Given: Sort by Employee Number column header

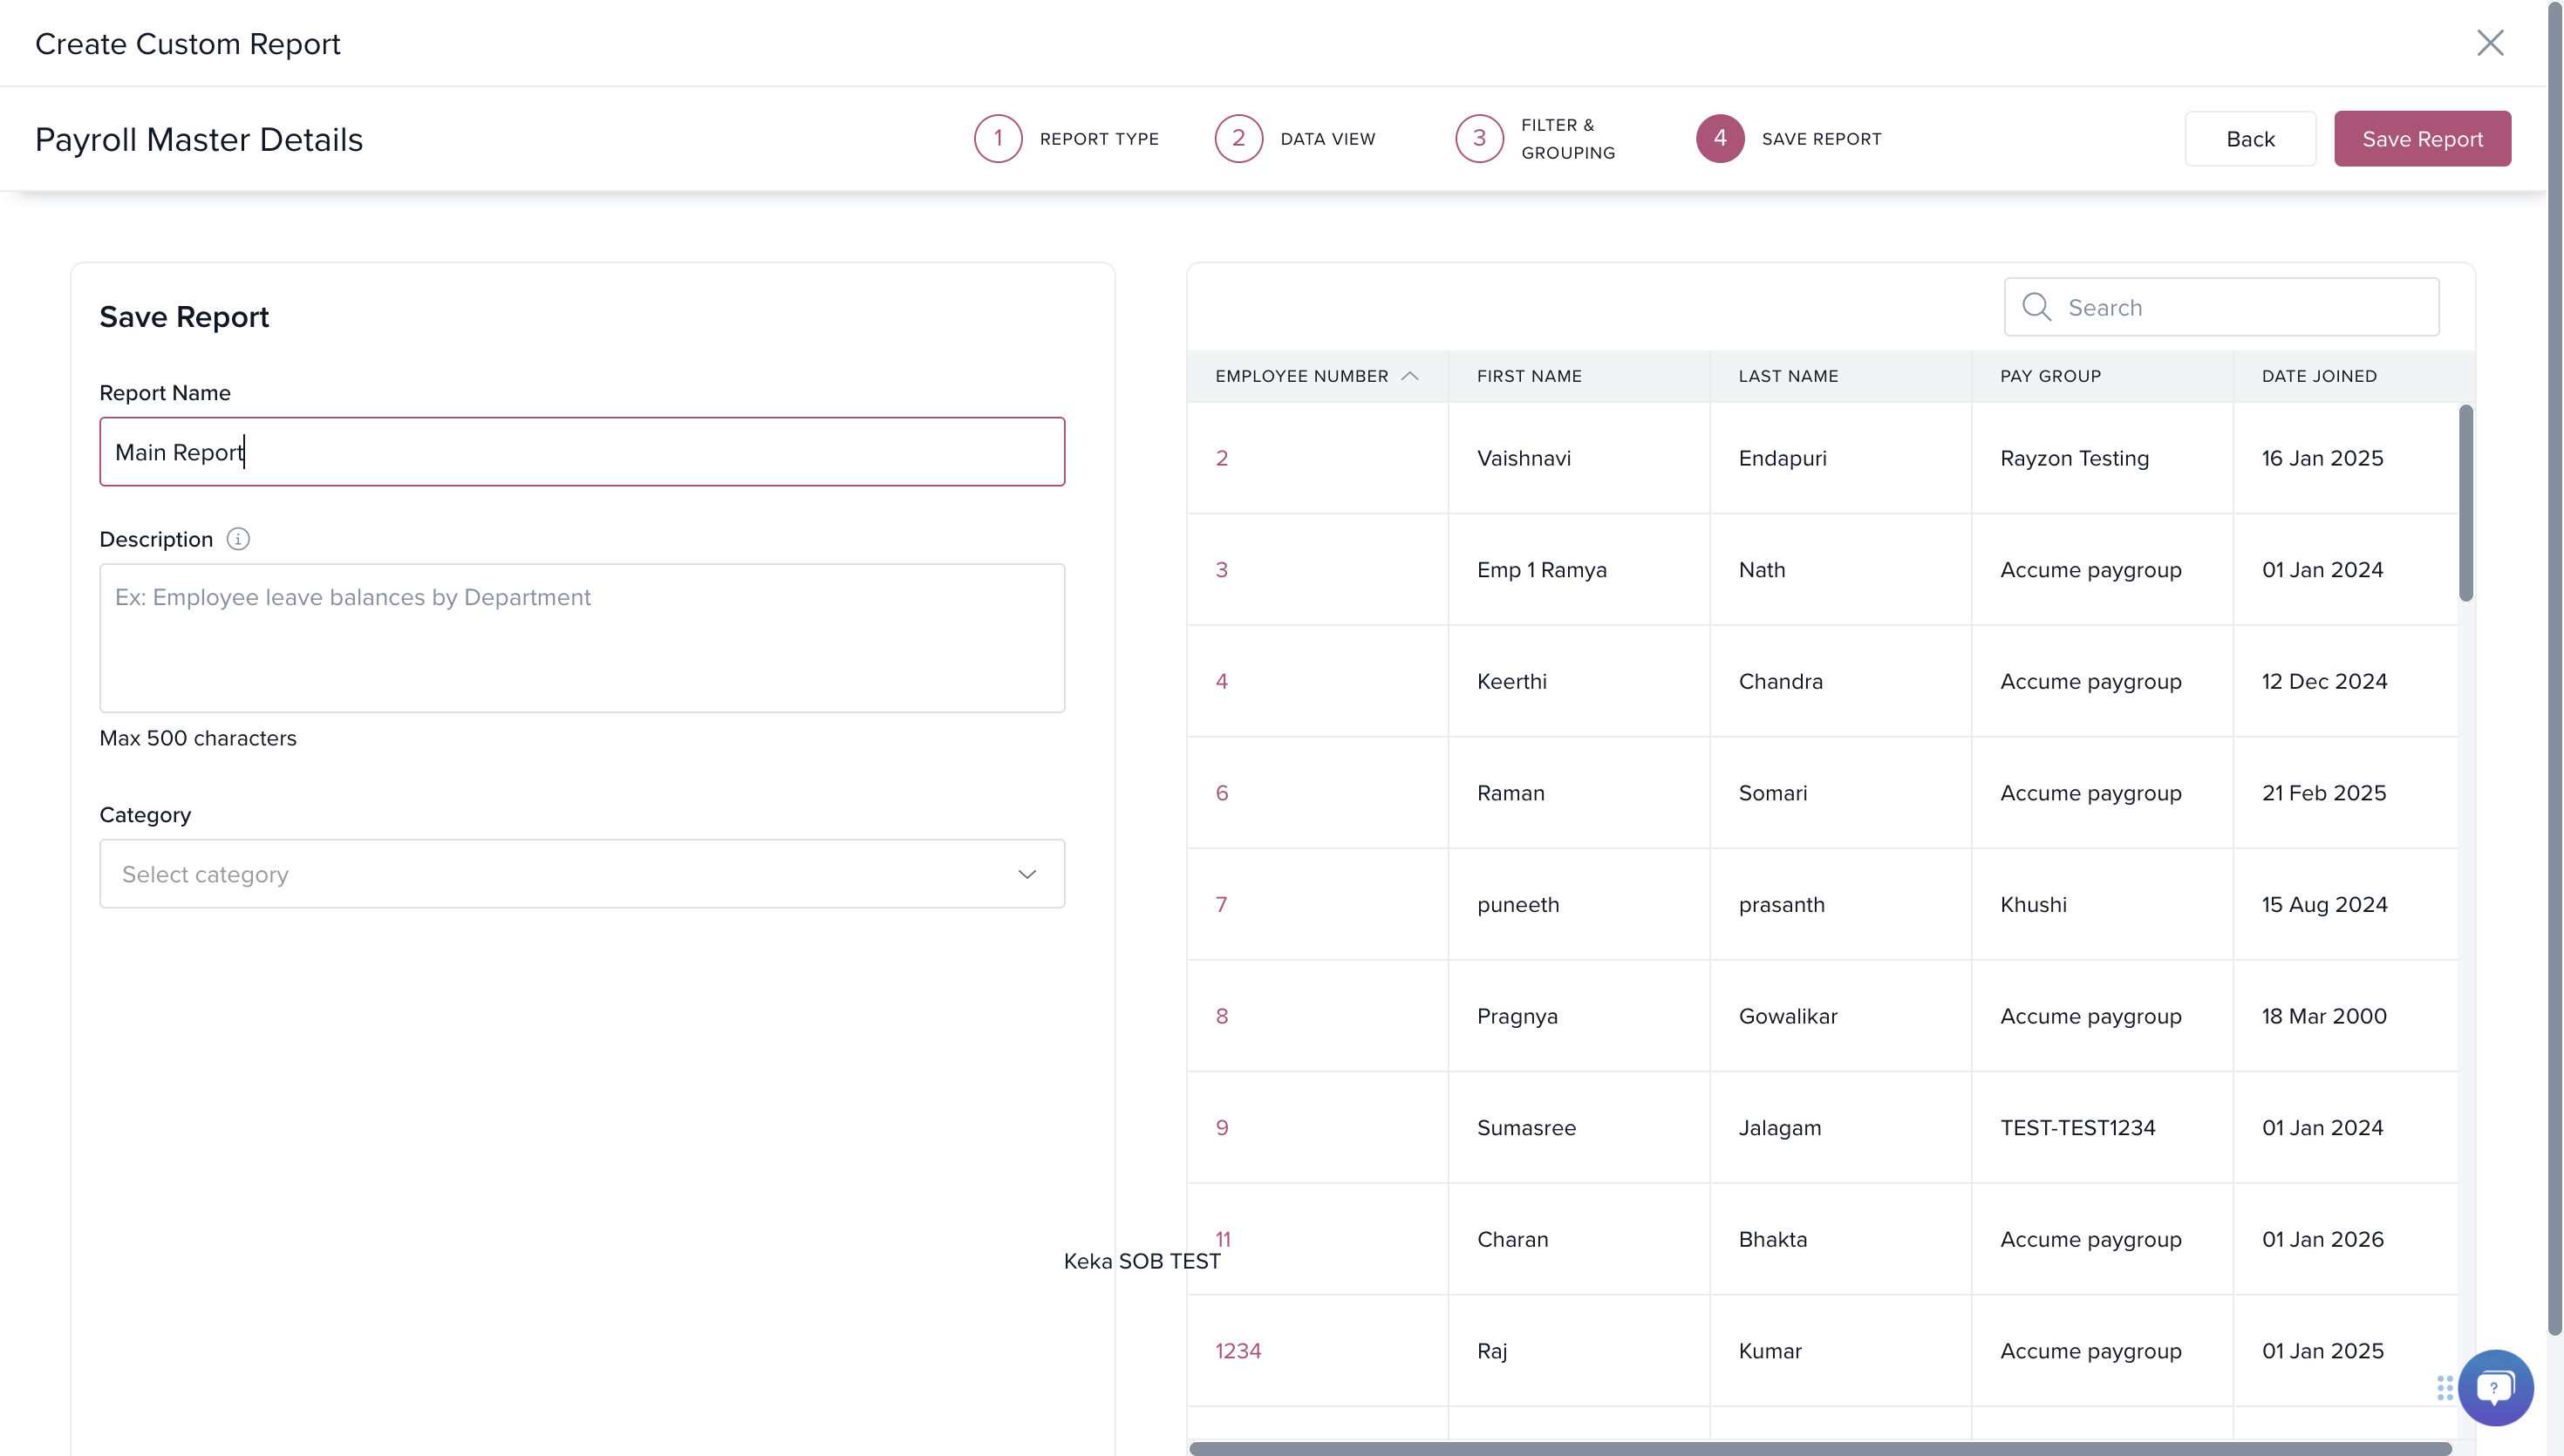Looking at the screenshot, I should point(1301,376).
